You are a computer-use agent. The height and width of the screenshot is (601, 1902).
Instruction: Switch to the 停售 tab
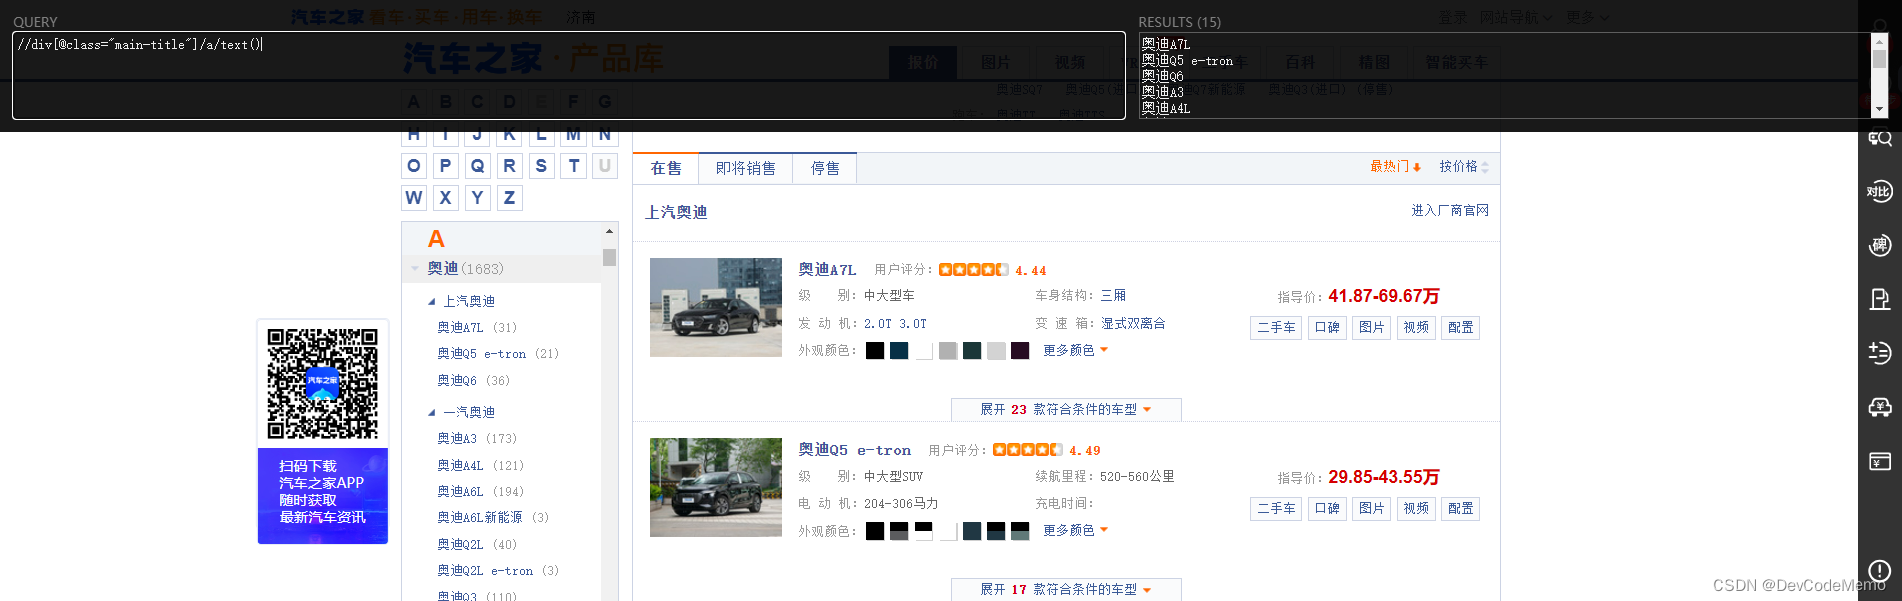tap(825, 168)
